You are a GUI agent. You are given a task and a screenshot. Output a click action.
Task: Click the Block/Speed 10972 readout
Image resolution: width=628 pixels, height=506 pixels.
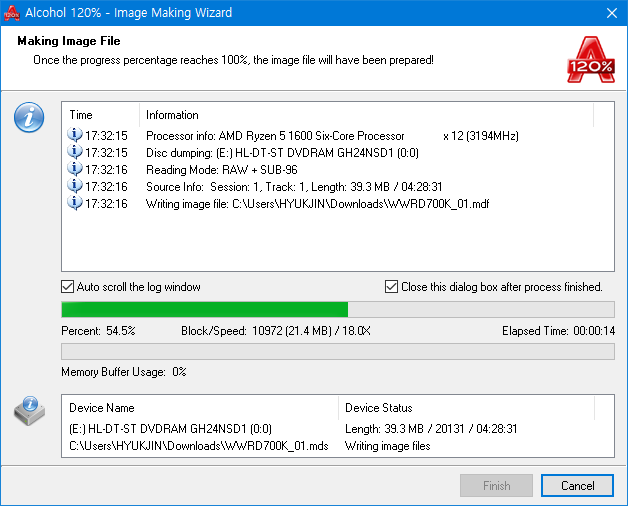click(x=276, y=331)
